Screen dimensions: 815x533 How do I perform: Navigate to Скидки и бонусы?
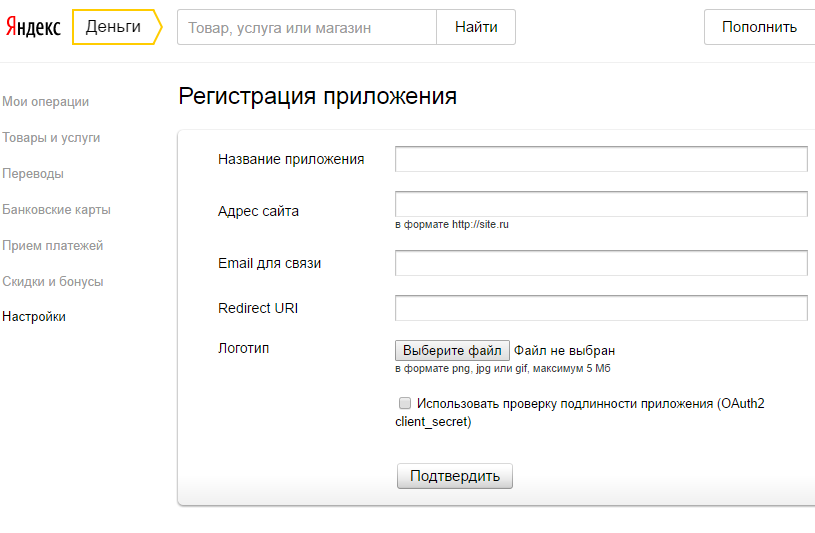pos(53,282)
